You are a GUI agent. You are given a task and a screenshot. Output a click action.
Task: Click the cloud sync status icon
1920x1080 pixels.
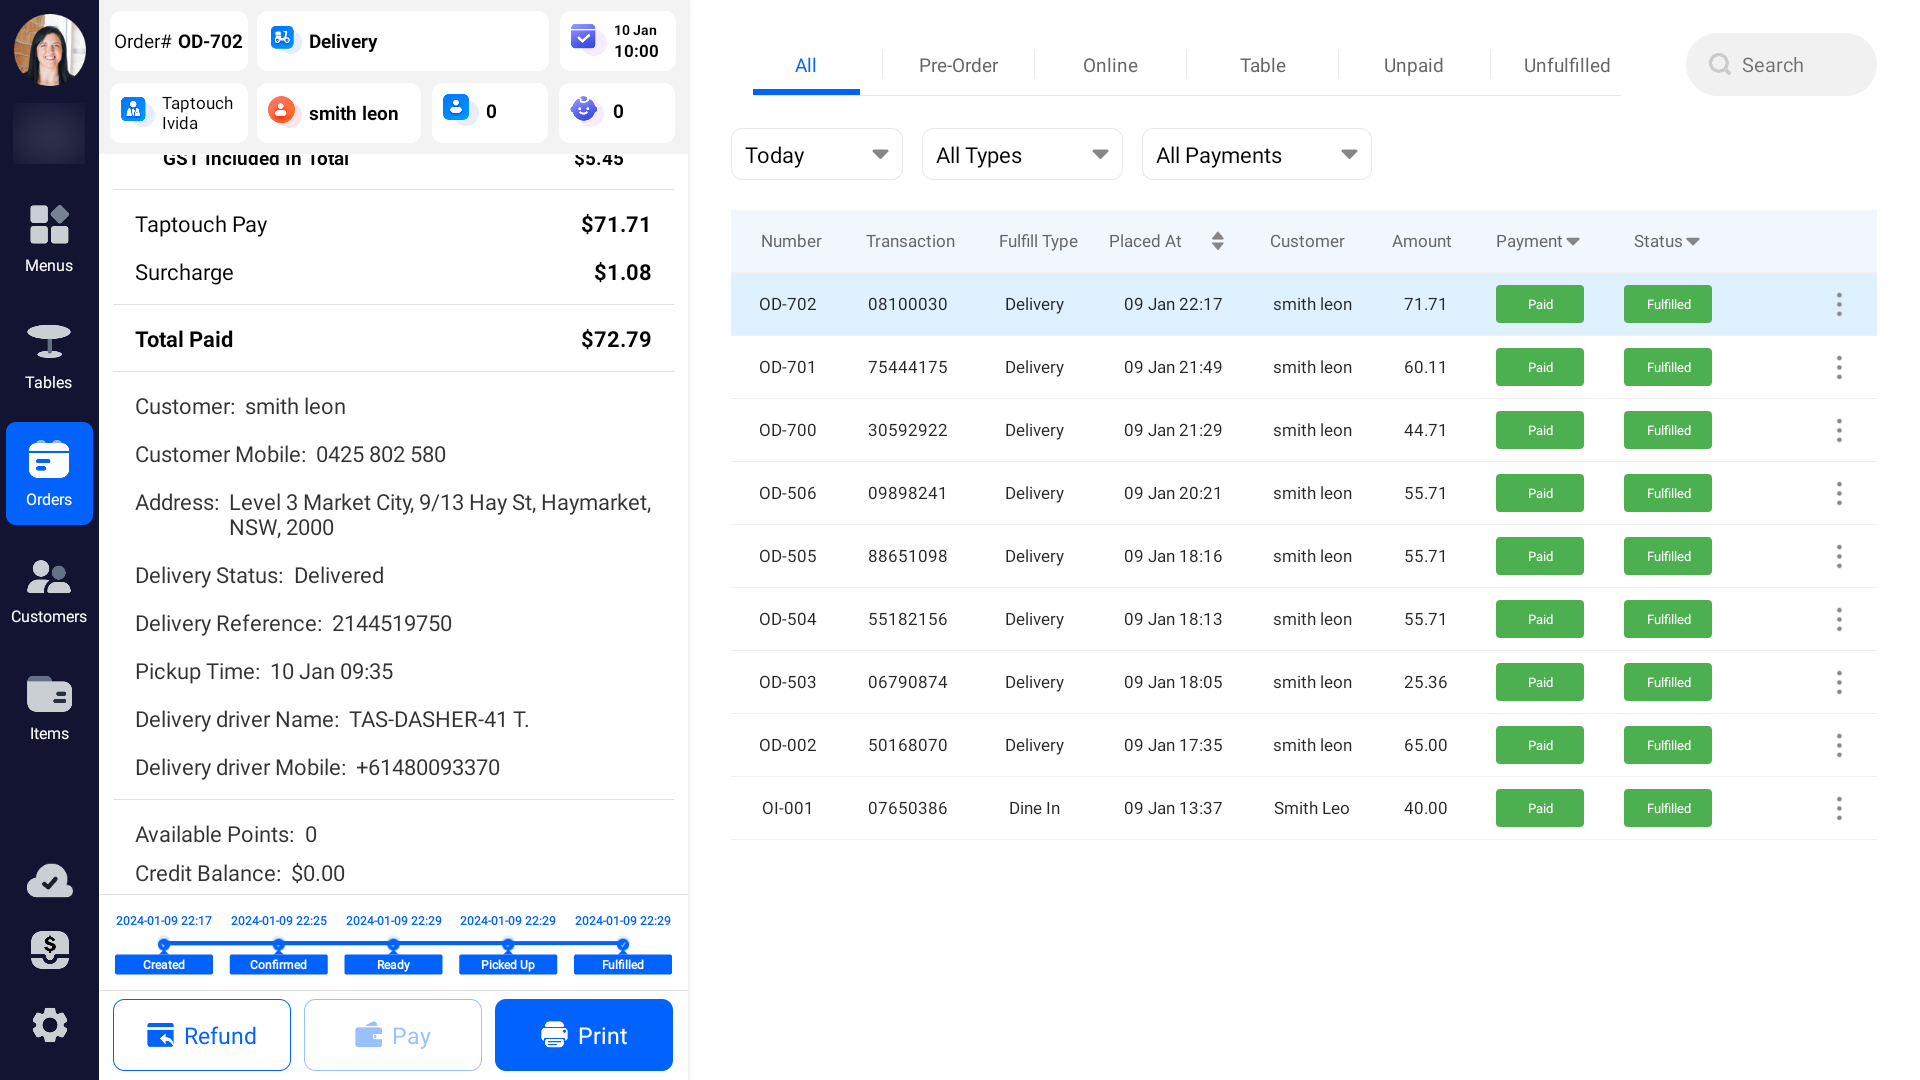(49, 881)
